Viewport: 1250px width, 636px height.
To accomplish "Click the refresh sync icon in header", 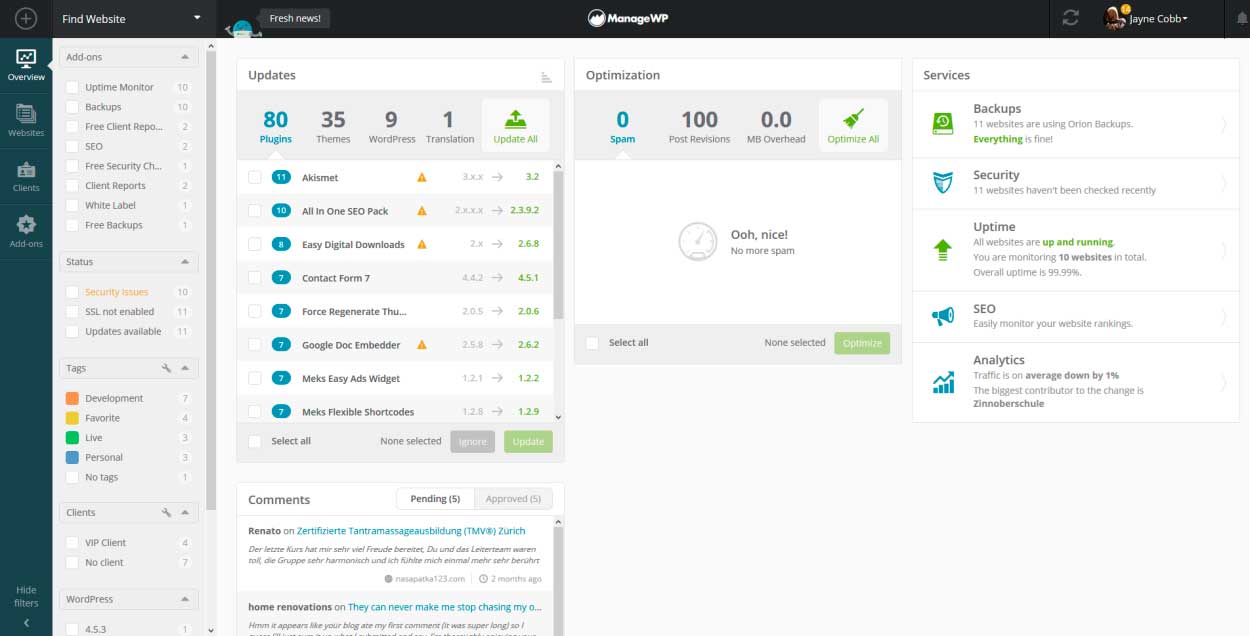I will tap(1071, 18).
